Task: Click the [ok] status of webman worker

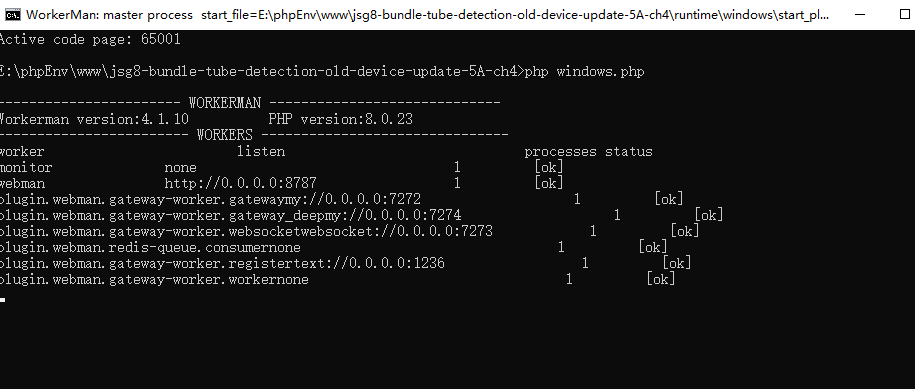Action: tap(549, 184)
